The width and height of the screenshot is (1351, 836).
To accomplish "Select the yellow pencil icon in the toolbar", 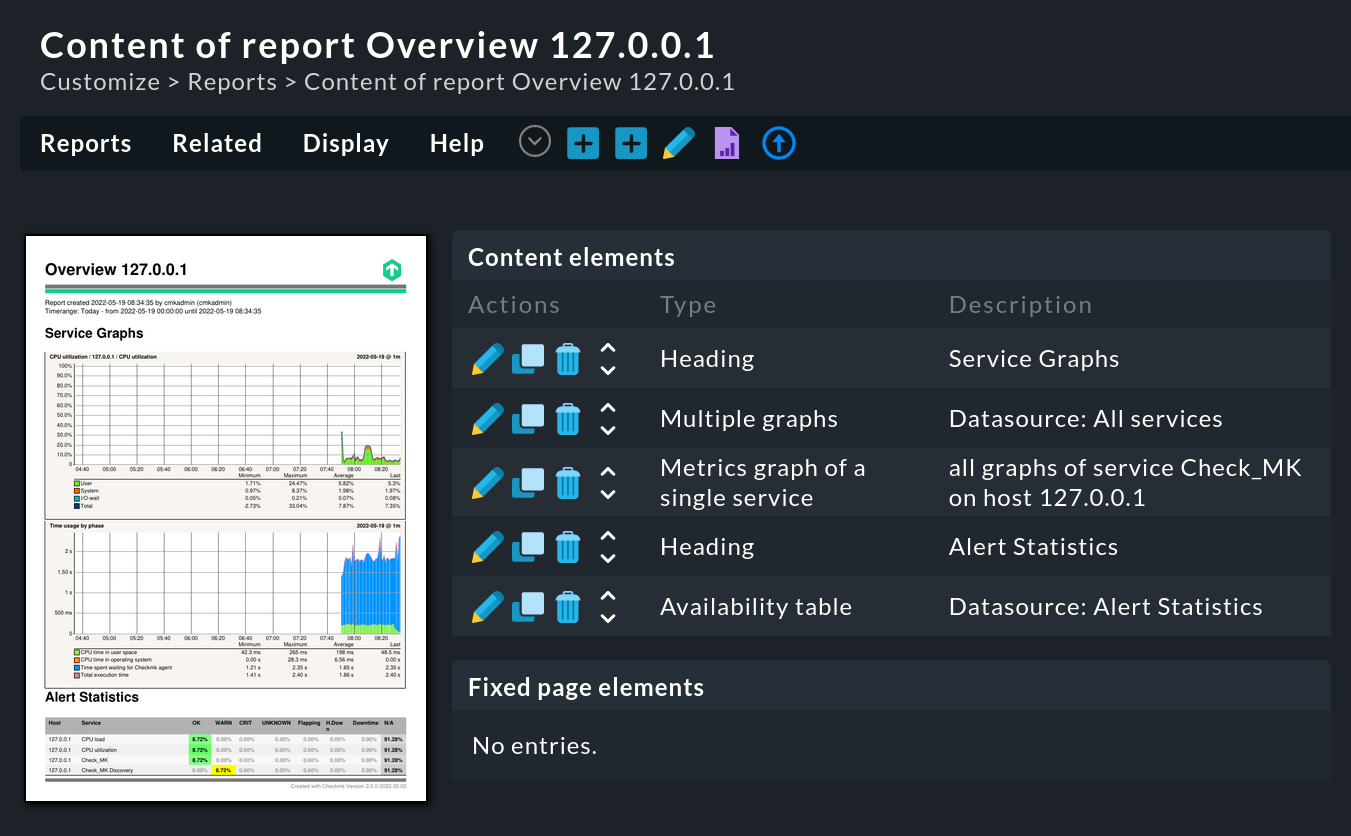I will 678,142.
